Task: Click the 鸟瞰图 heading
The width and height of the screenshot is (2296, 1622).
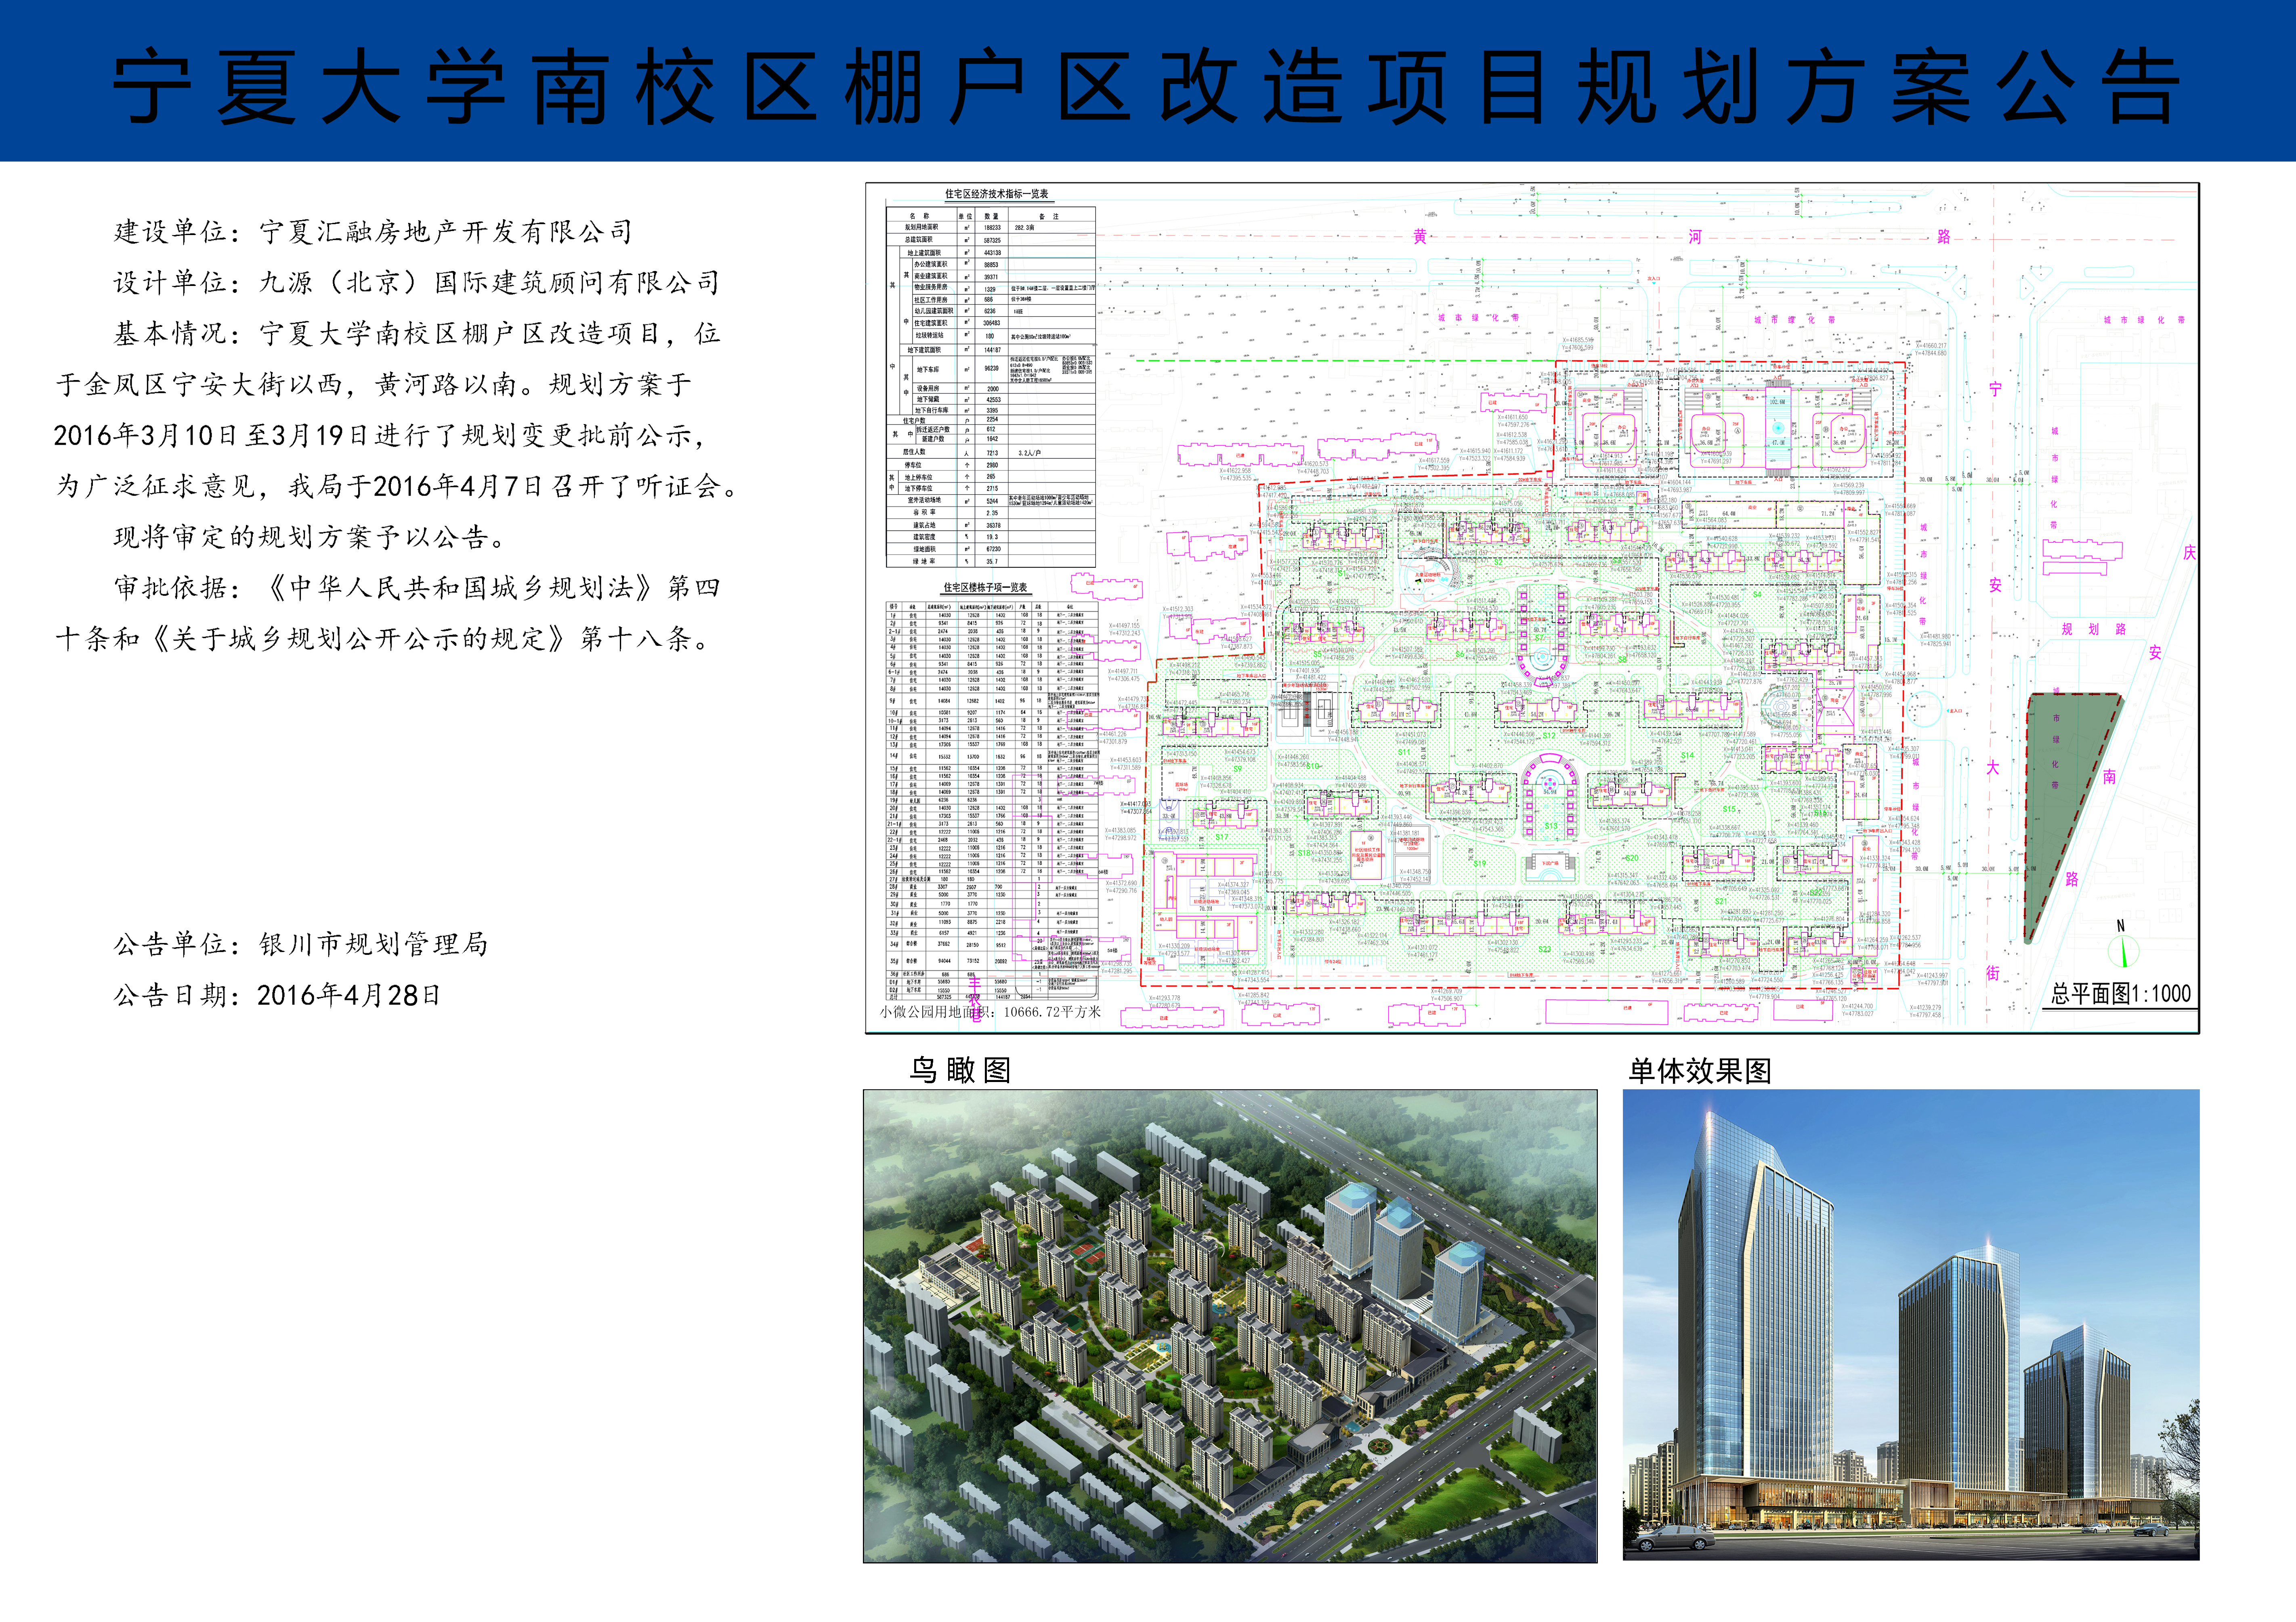Action: pos(960,1070)
